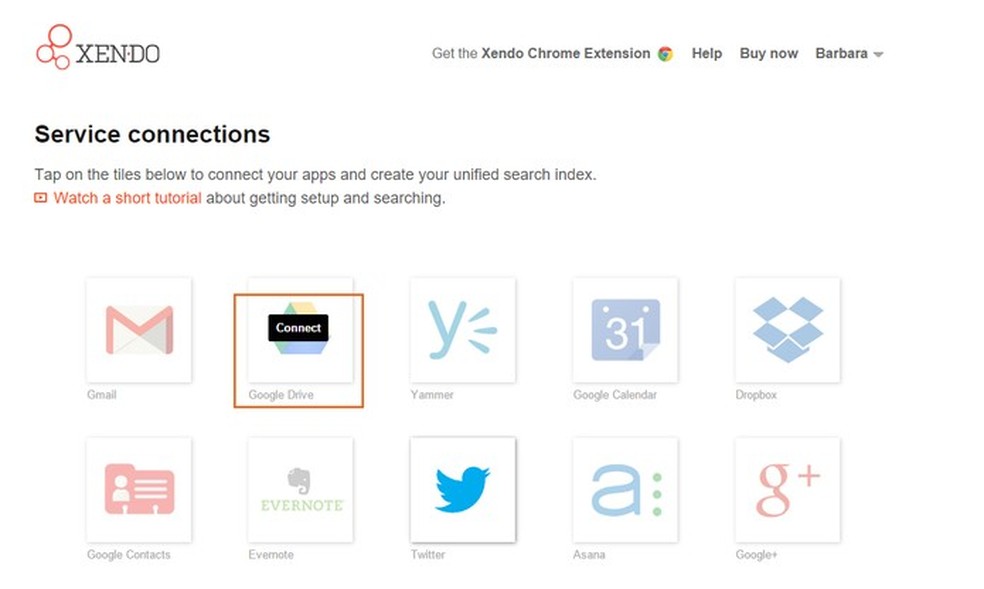Open the Watch a short tutorial link

127,198
